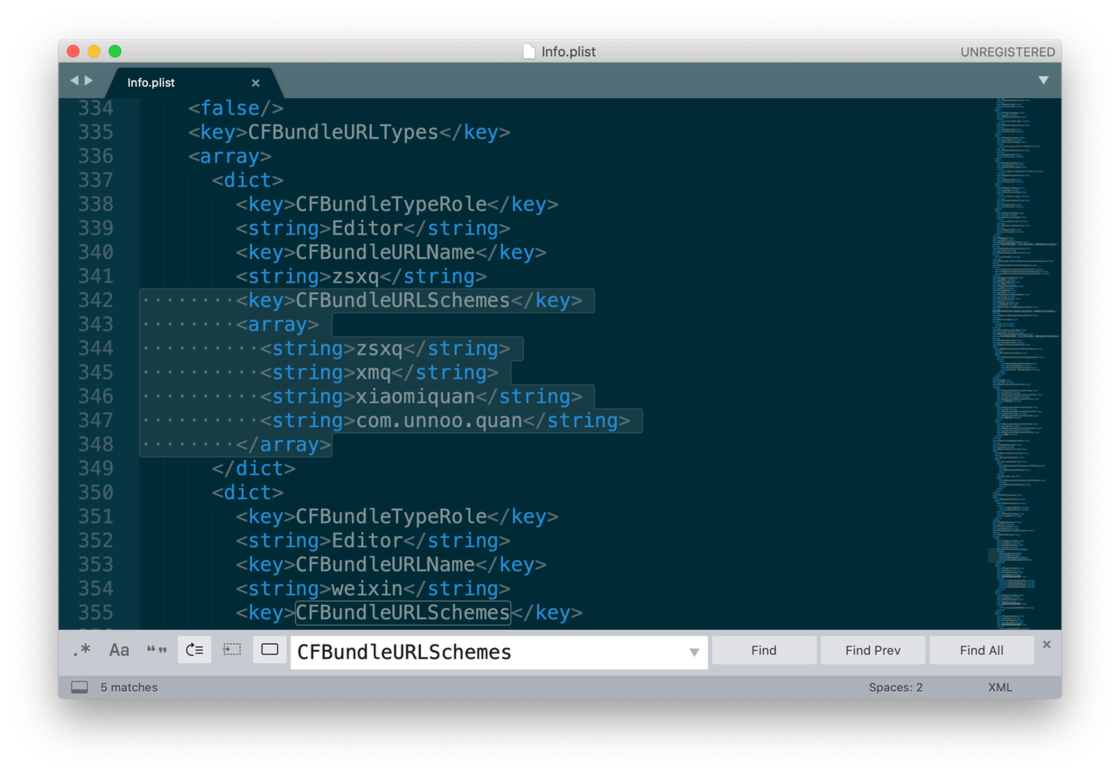The image size is (1120, 776).
Task: Toggle wrap search icon
Action: pos(194,650)
